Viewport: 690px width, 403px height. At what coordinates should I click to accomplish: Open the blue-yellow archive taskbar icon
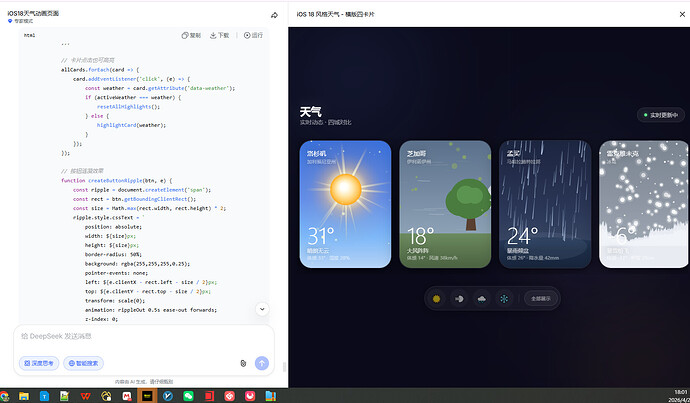(x=271, y=396)
